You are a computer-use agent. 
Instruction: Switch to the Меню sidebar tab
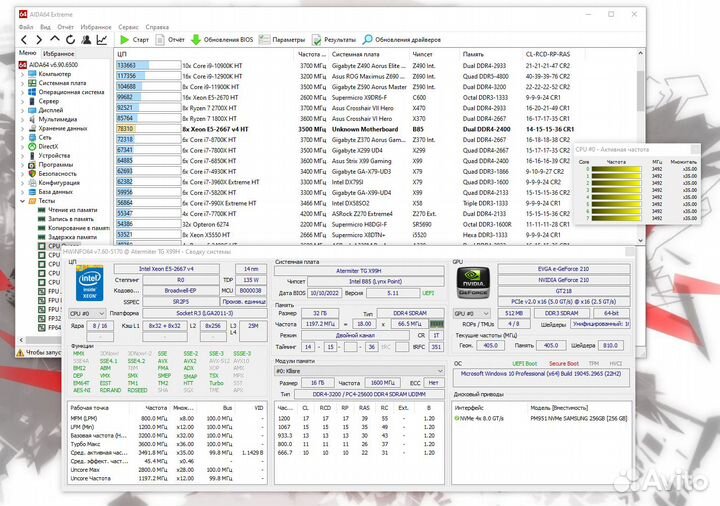click(28, 53)
